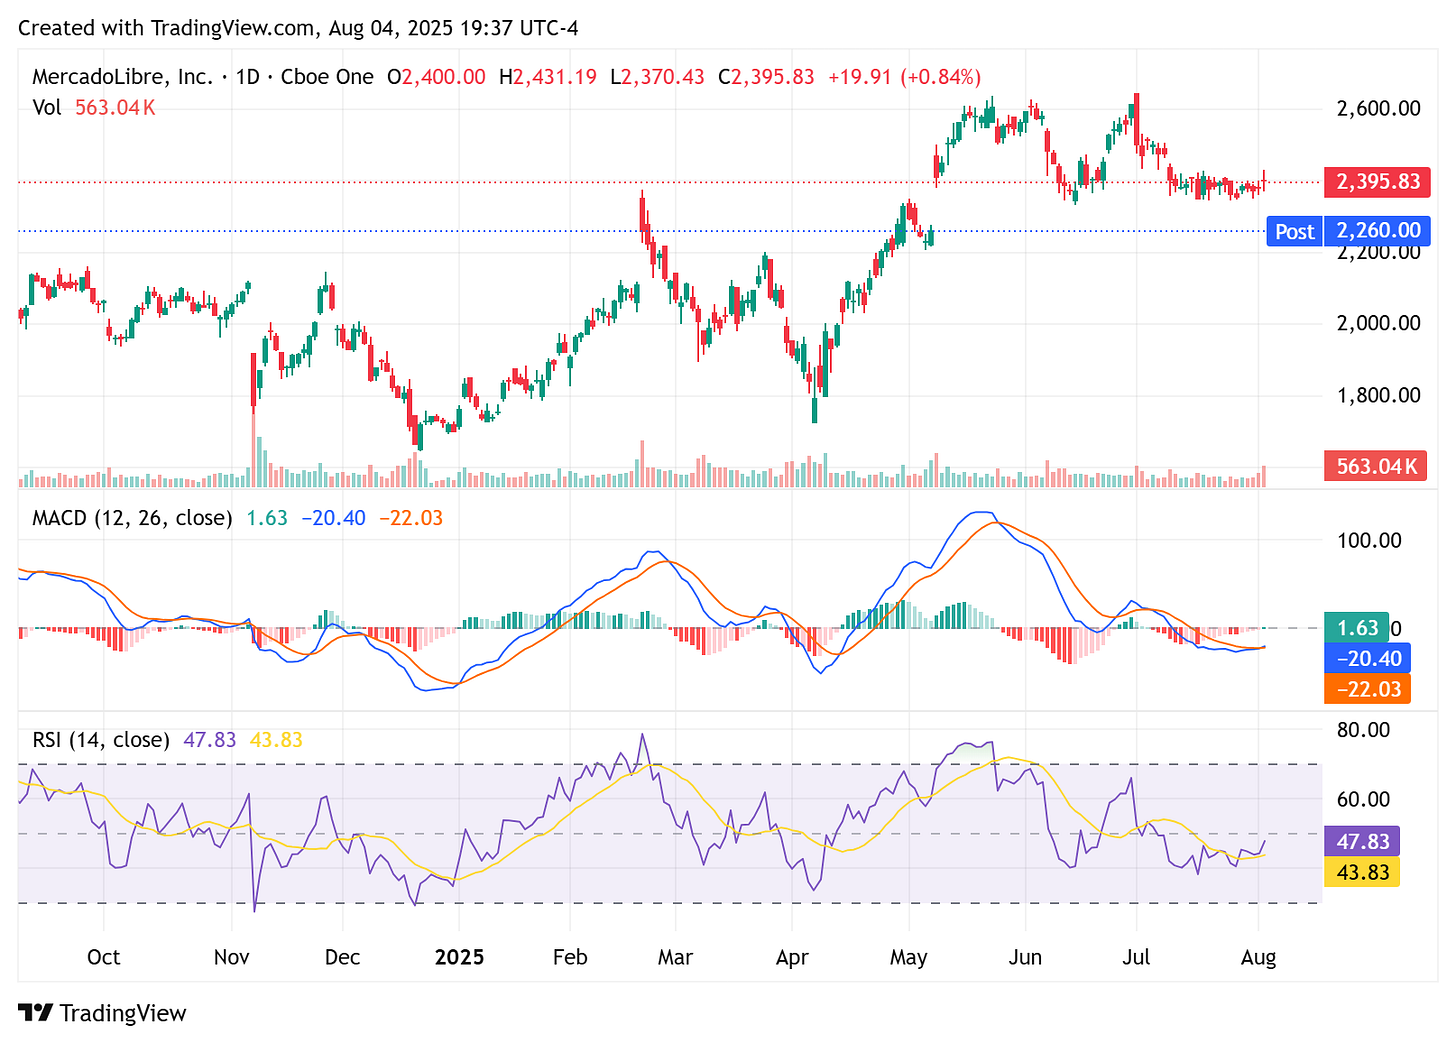Click the 2025 label on the time axis
Image resolution: width=1456 pixels, height=1045 pixels.
(459, 957)
